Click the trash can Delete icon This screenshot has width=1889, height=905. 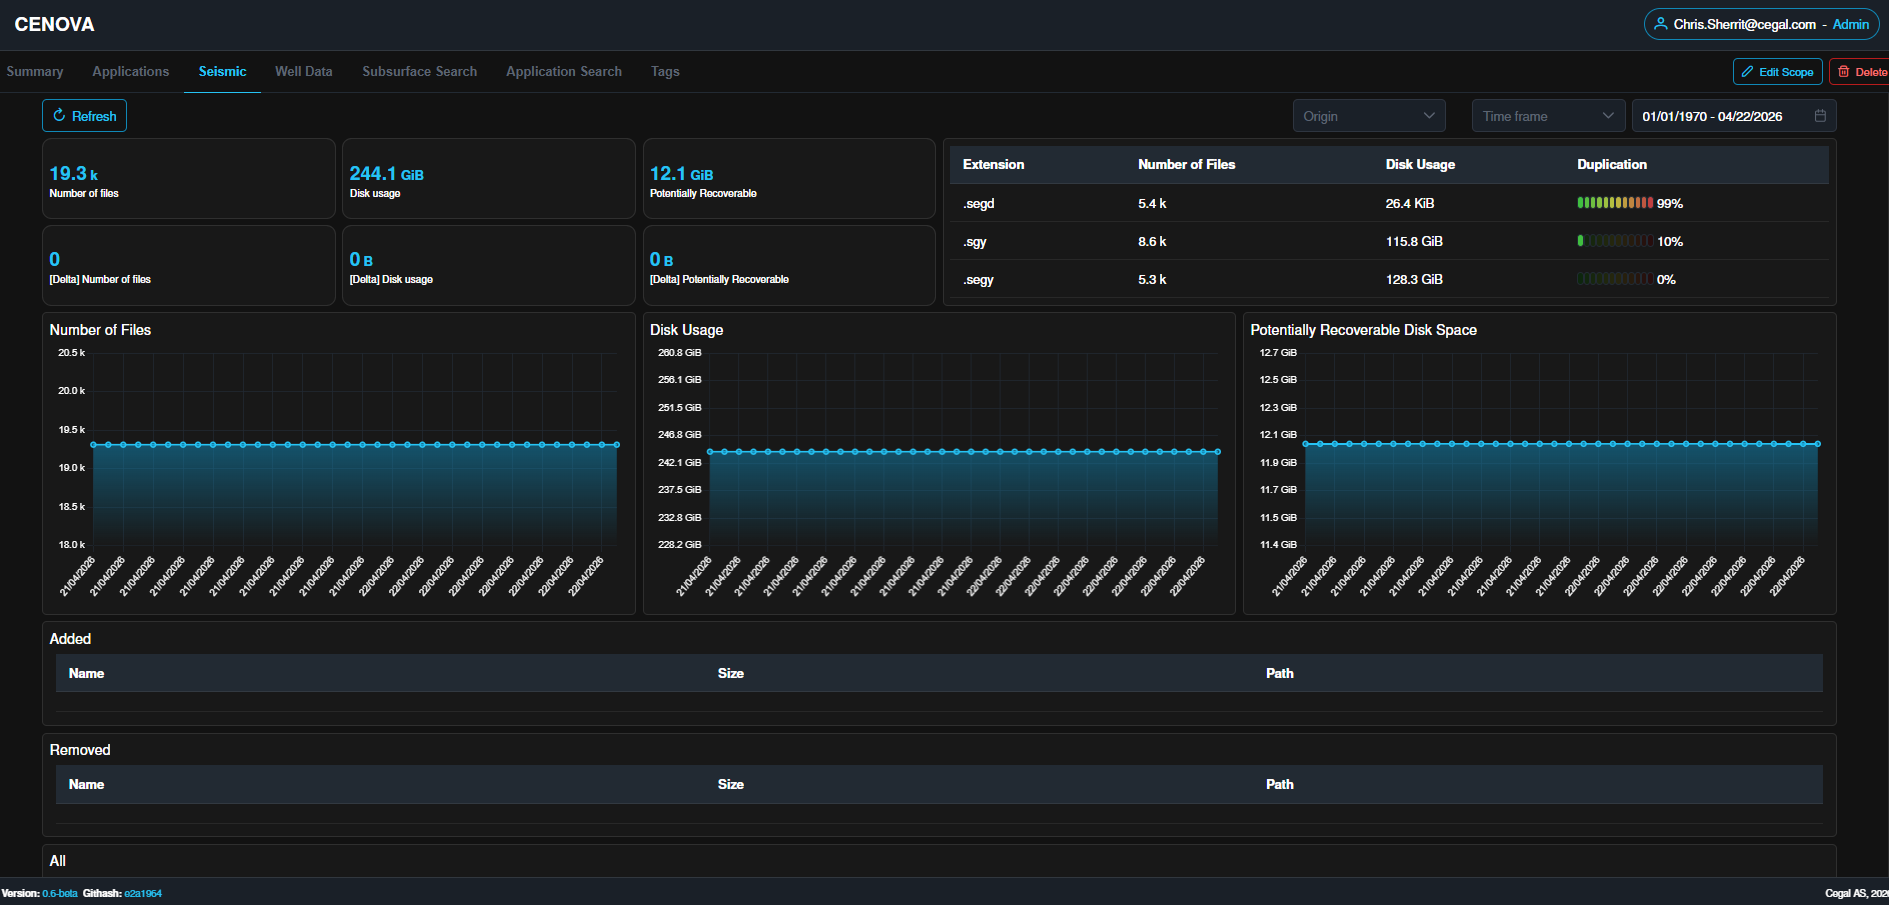pyautogui.click(x=1844, y=72)
